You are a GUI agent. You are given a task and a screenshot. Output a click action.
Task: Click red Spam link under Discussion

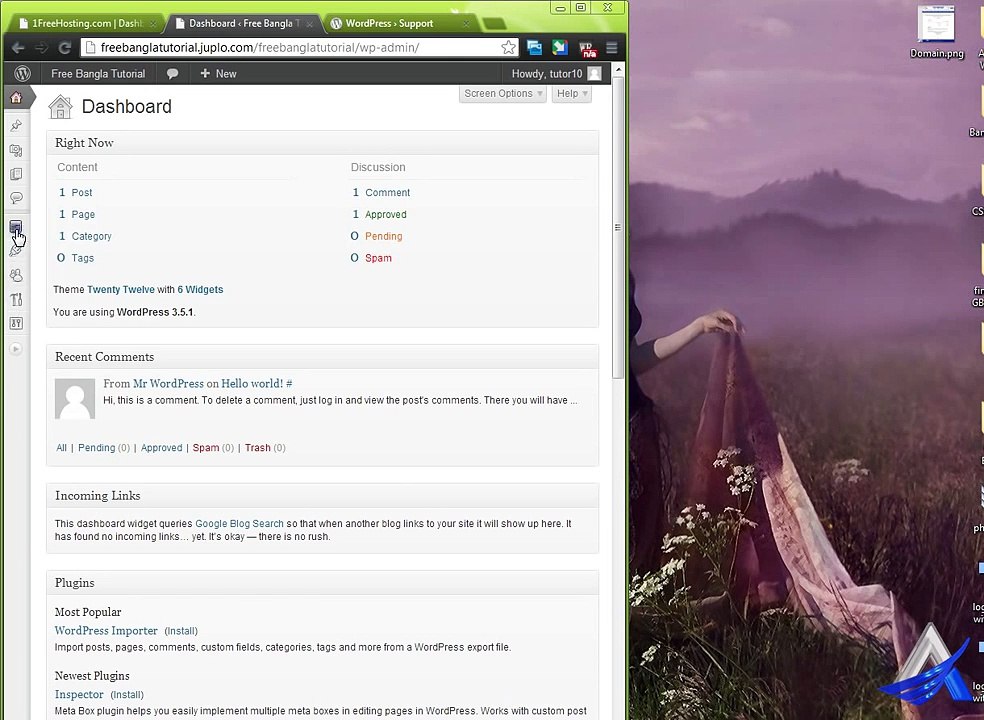click(x=378, y=258)
